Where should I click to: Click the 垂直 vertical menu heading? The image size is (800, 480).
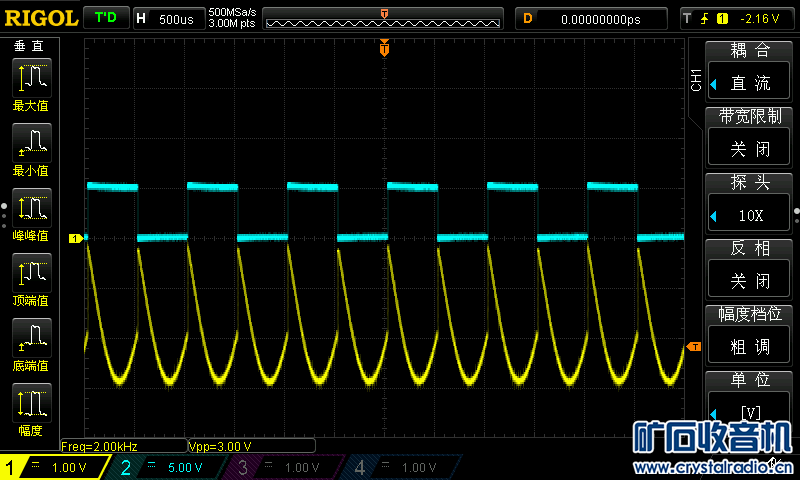[x=29, y=46]
